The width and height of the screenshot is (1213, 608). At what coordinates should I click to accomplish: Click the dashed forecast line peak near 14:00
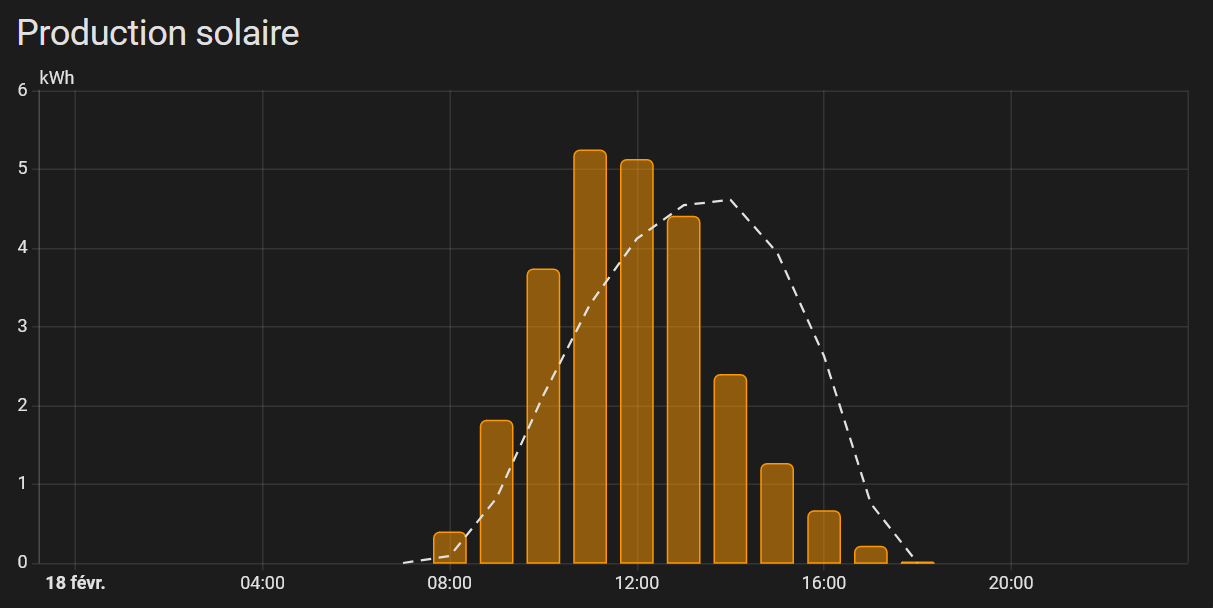click(x=730, y=200)
